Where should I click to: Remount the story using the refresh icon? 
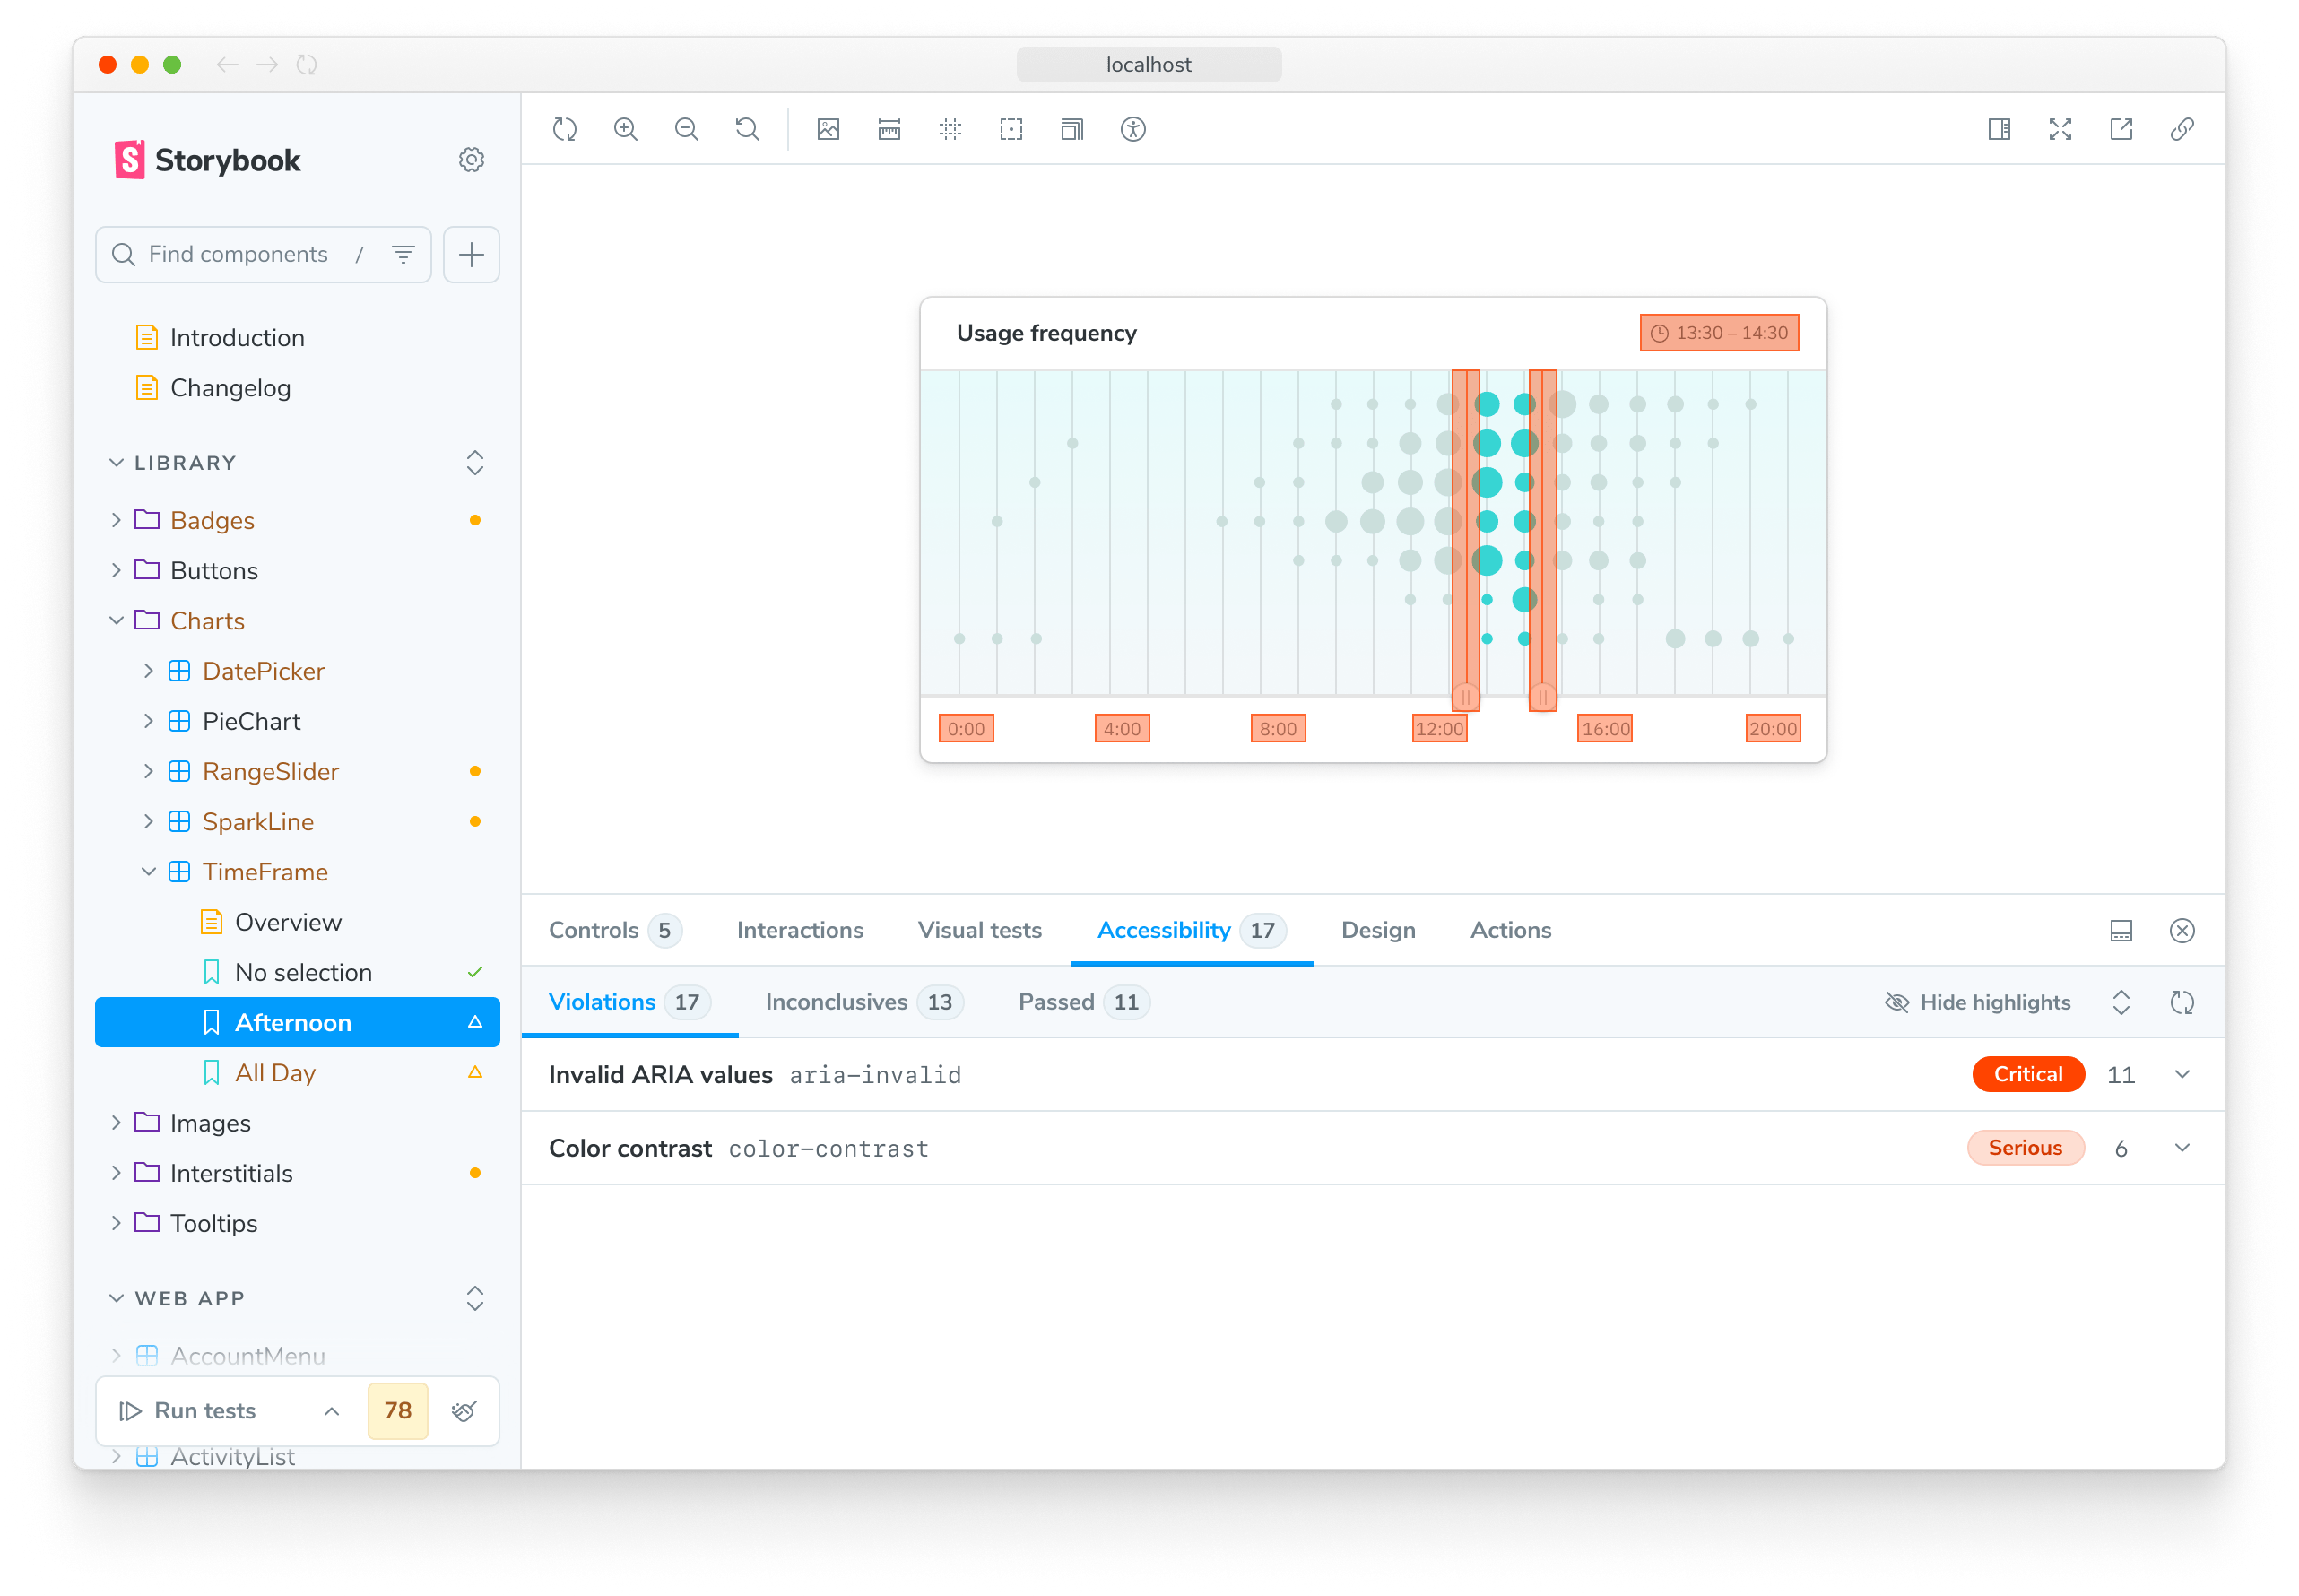[564, 129]
